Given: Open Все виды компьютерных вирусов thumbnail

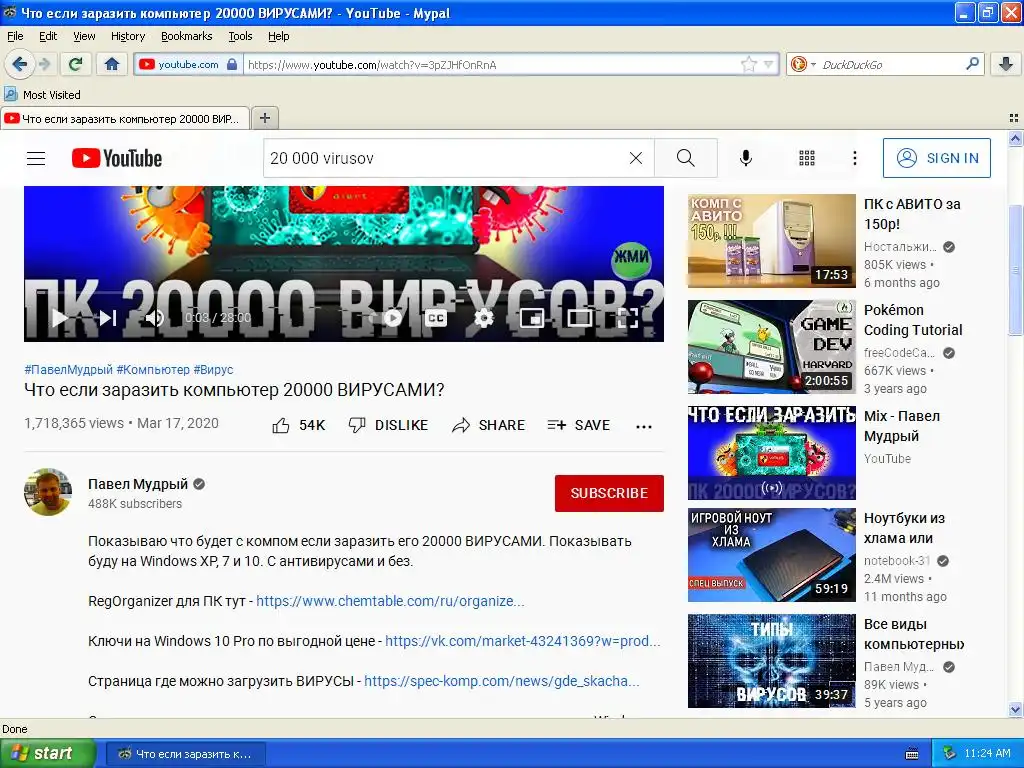Looking at the screenshot, I should tap(771, 661).
